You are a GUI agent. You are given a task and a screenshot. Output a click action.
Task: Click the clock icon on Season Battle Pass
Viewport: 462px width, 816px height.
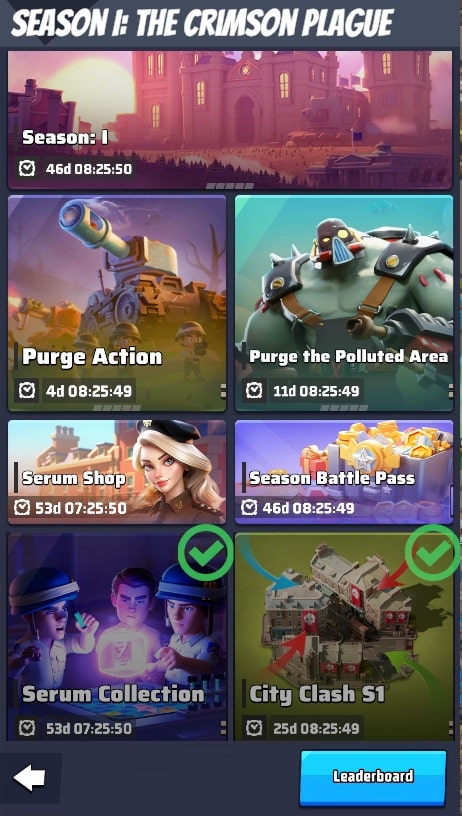click(250, 507)
